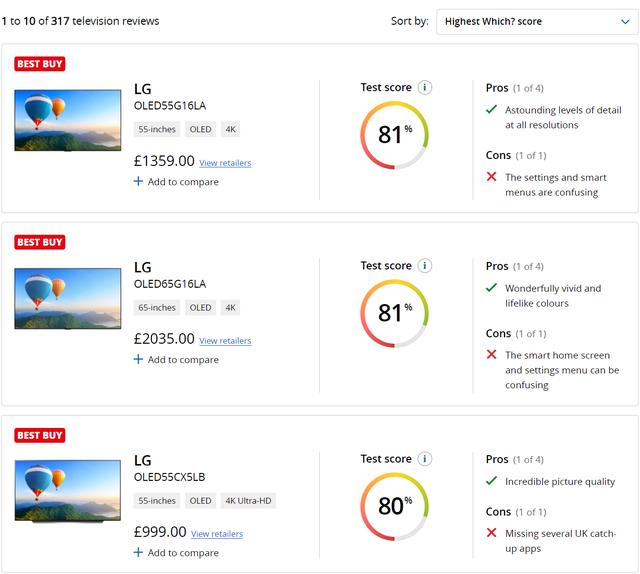The width and height of the screenshot is (640, 574).
Task: Select the 4K Ultra-HD tag on OLED55CX5LB
Action: pyautogui.click(x=248, y=501)
